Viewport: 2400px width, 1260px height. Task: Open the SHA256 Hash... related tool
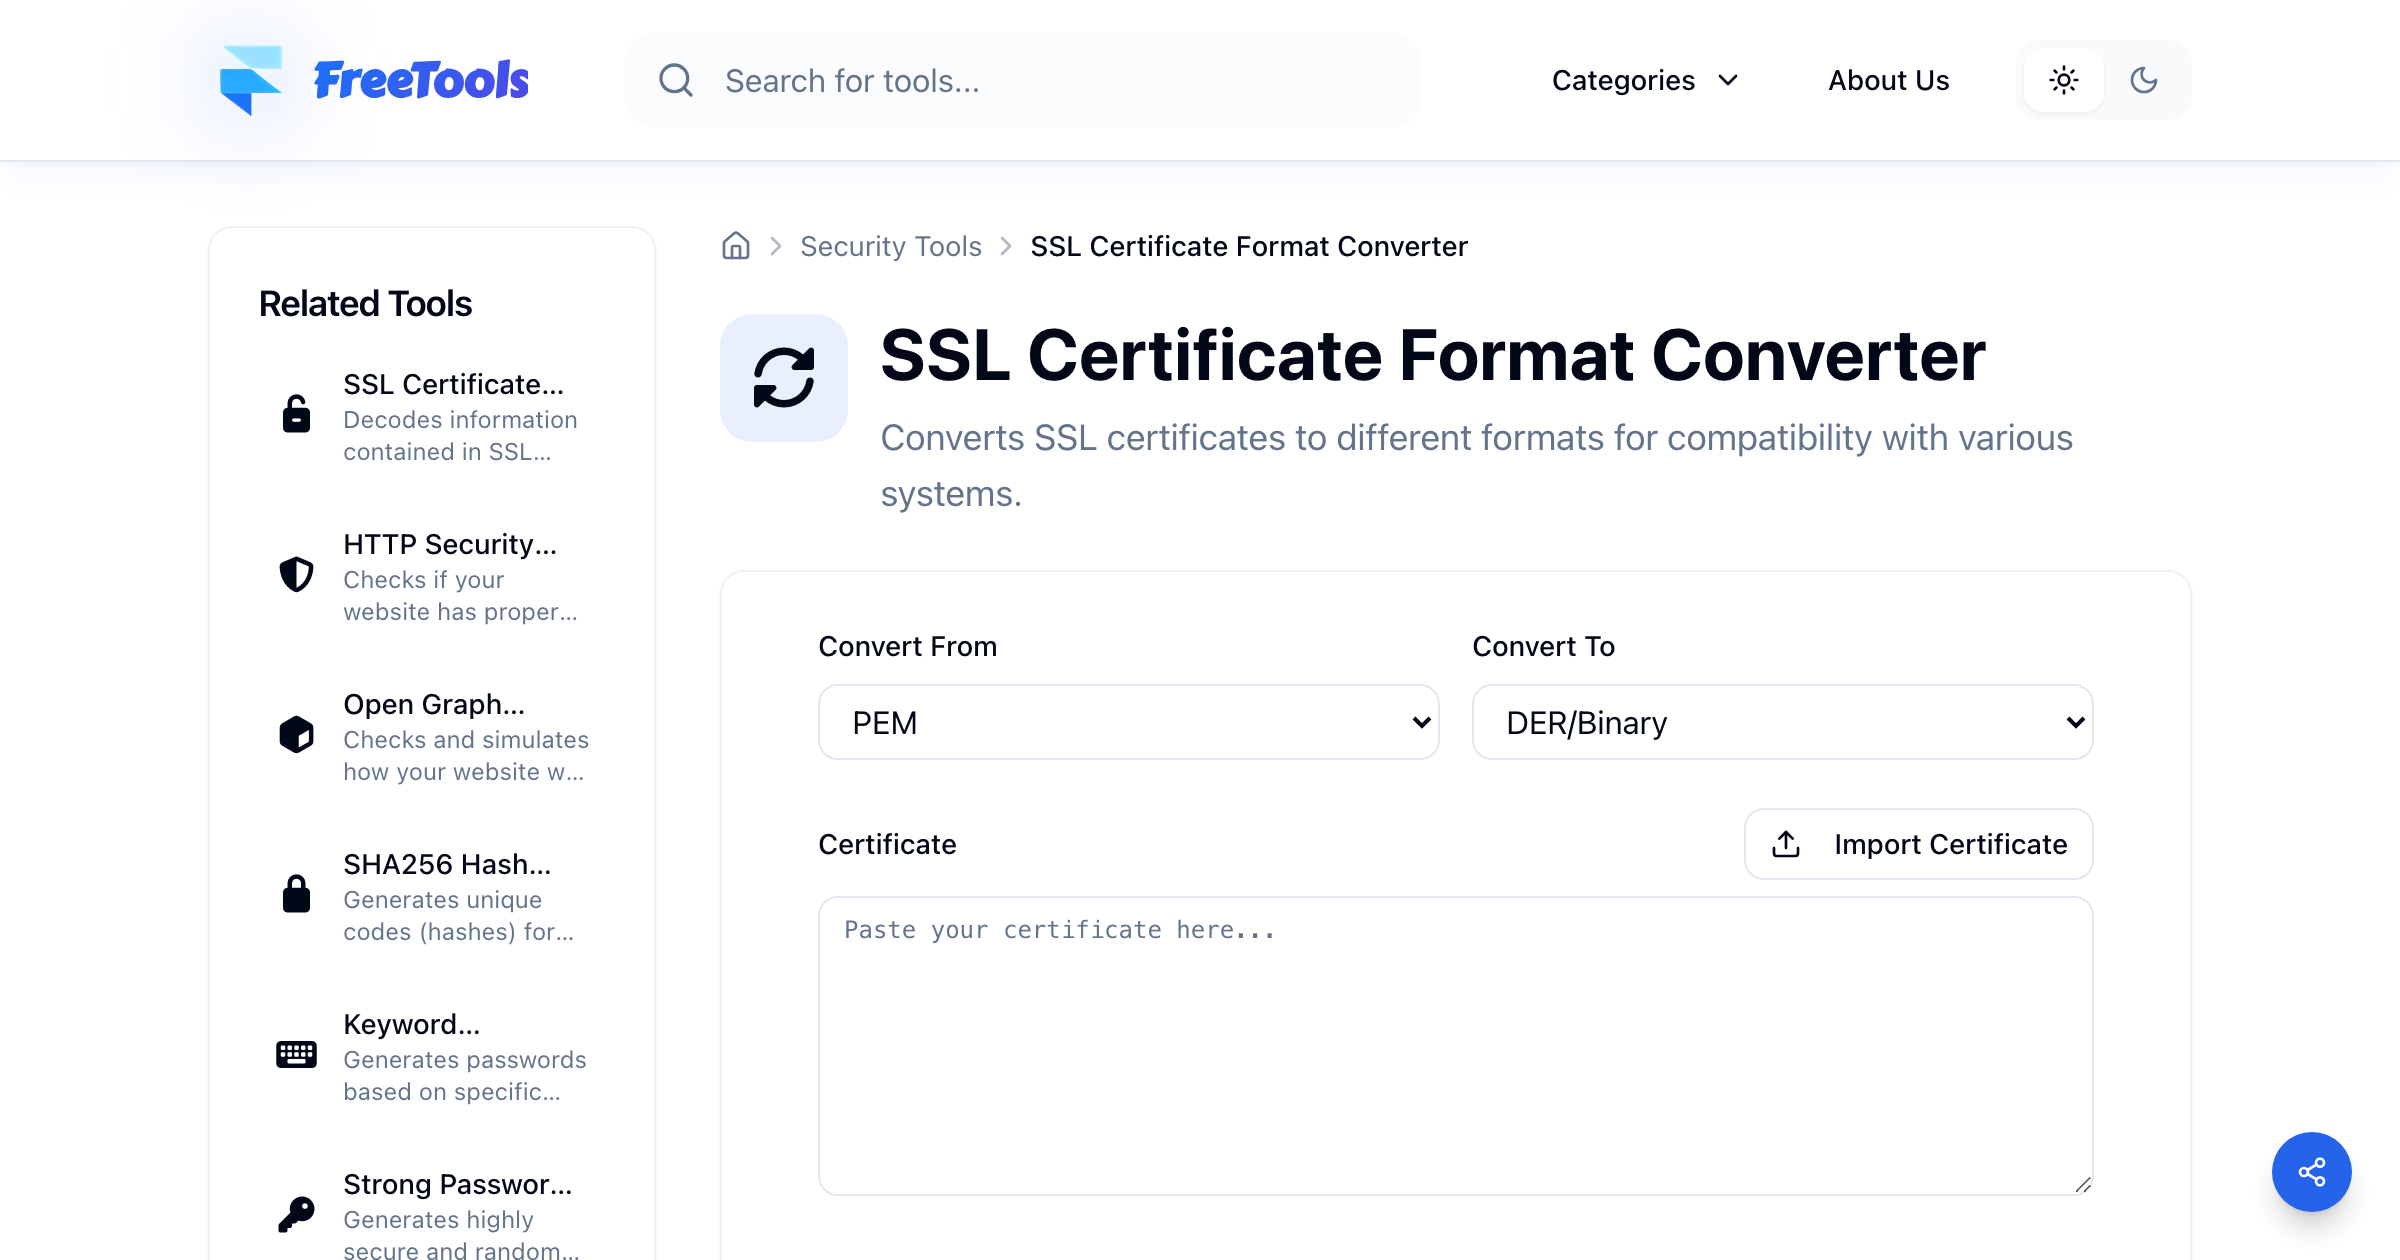pos(432,897)
